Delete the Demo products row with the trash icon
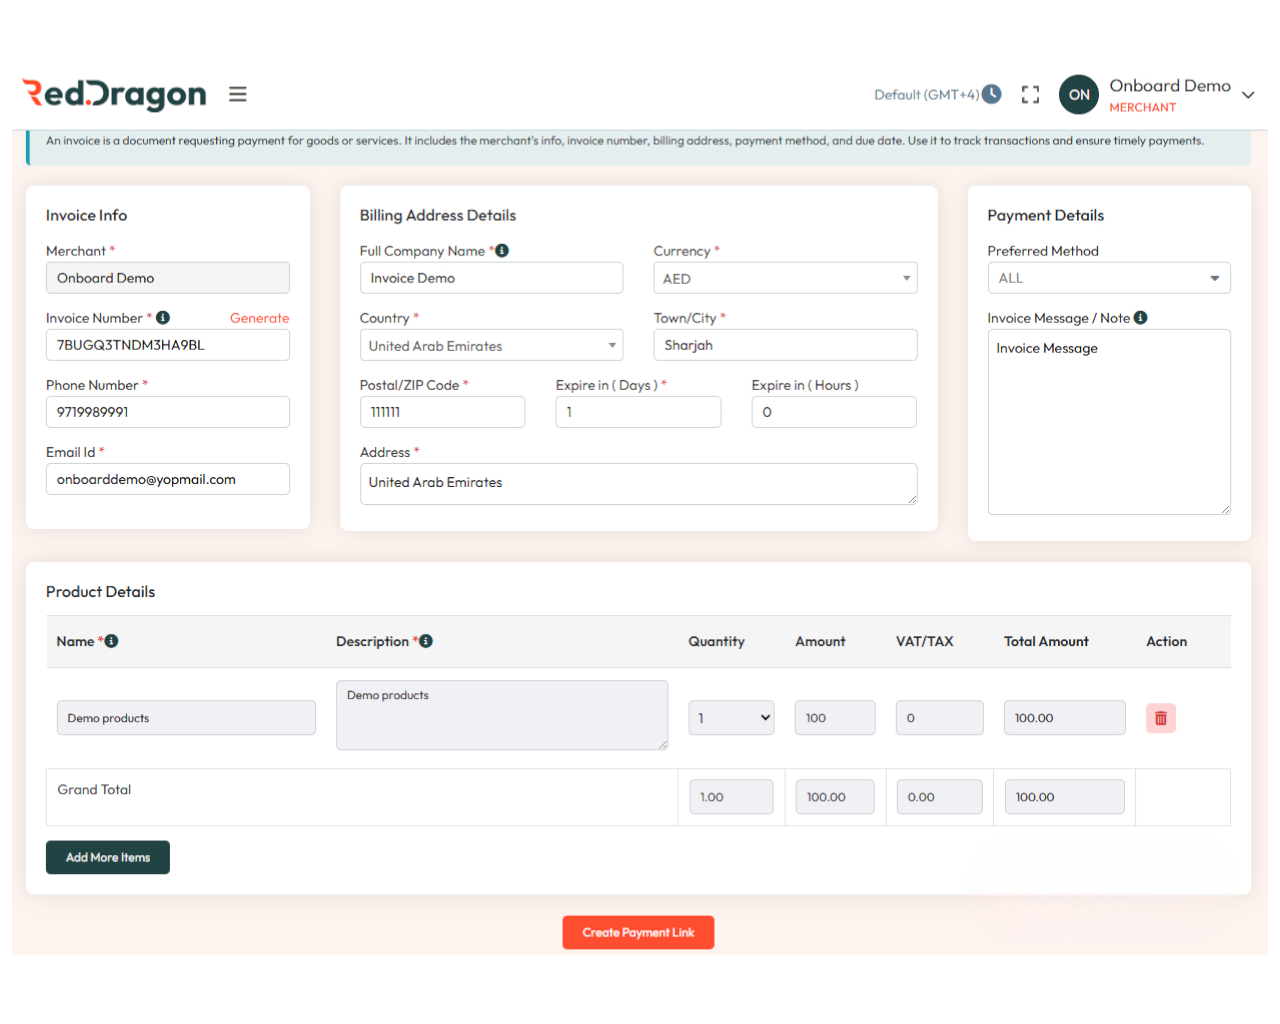Viewport: 1280px width, 1024px height. [x=1159, y=717]
